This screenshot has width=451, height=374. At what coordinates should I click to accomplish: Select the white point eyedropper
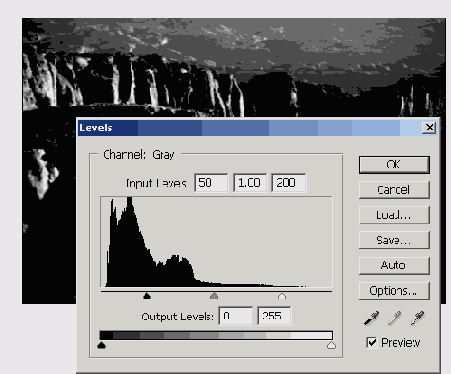[x=417, y=318]
